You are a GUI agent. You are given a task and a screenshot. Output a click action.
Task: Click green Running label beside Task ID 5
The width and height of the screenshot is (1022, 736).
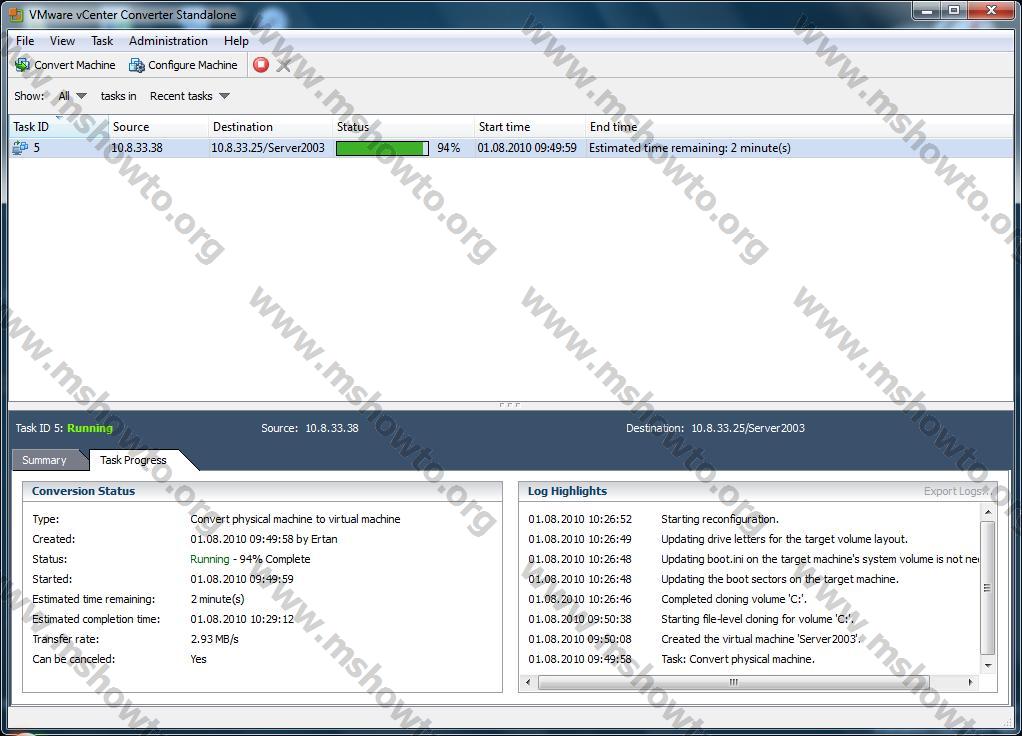pyautogui.click(x=90, y=428)
